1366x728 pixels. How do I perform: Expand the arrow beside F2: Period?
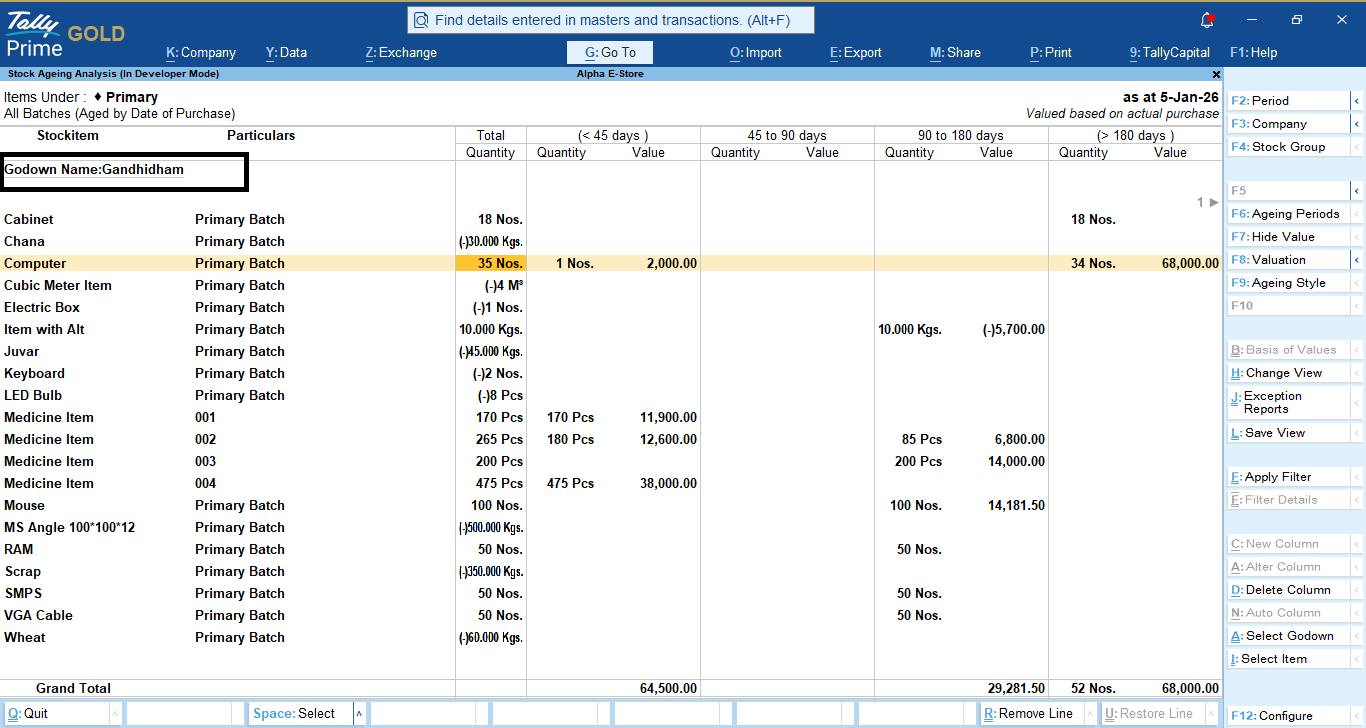pos(1356,101)
